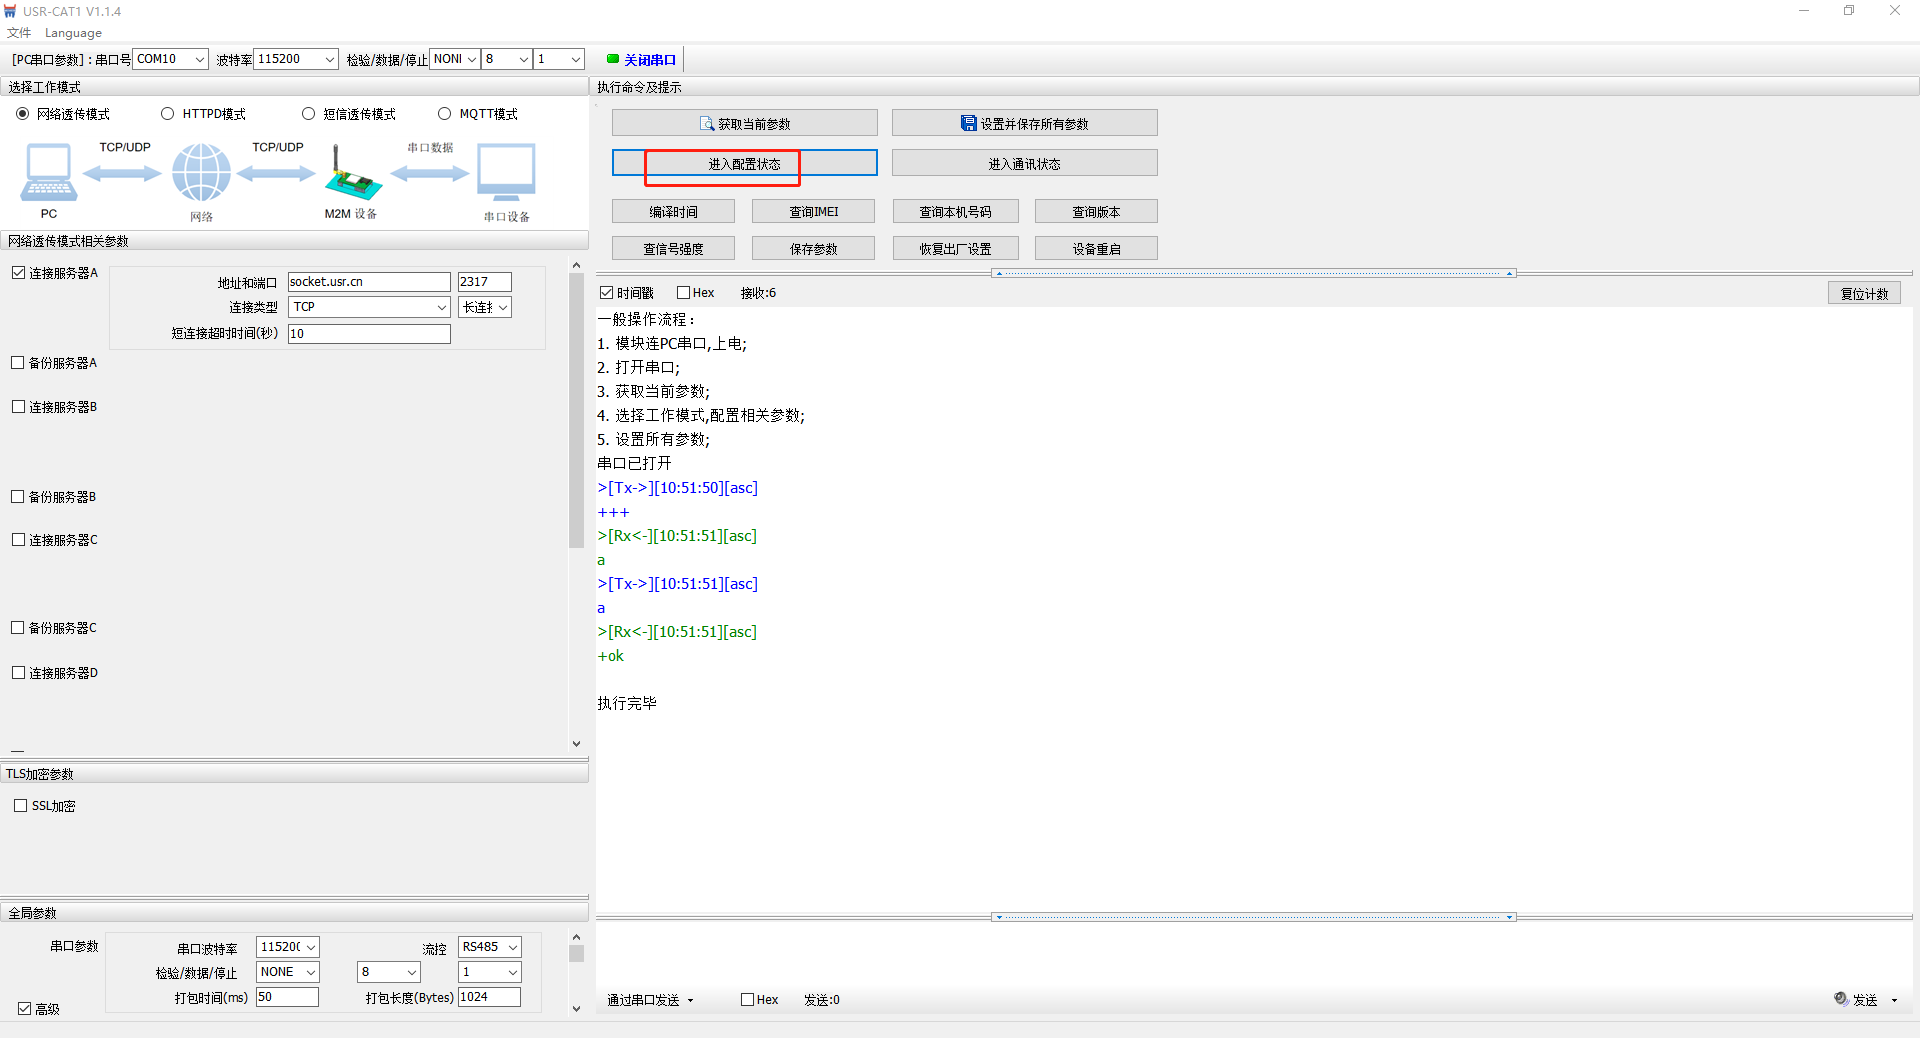1920x1038 pixels.
Task: Toggle the timestamp checkbox in the log panel
Action: (607, 293)
